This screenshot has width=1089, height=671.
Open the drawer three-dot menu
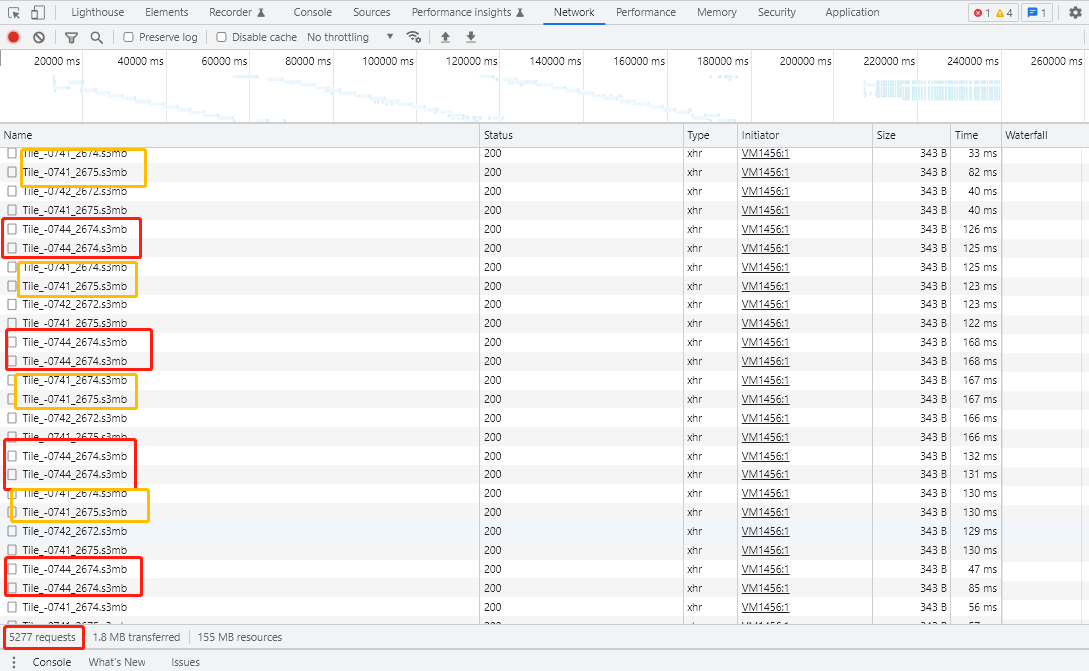pos(13,663)
